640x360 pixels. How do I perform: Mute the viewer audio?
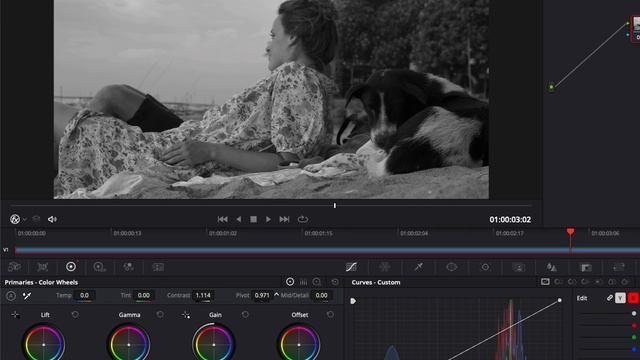point(52,219)
